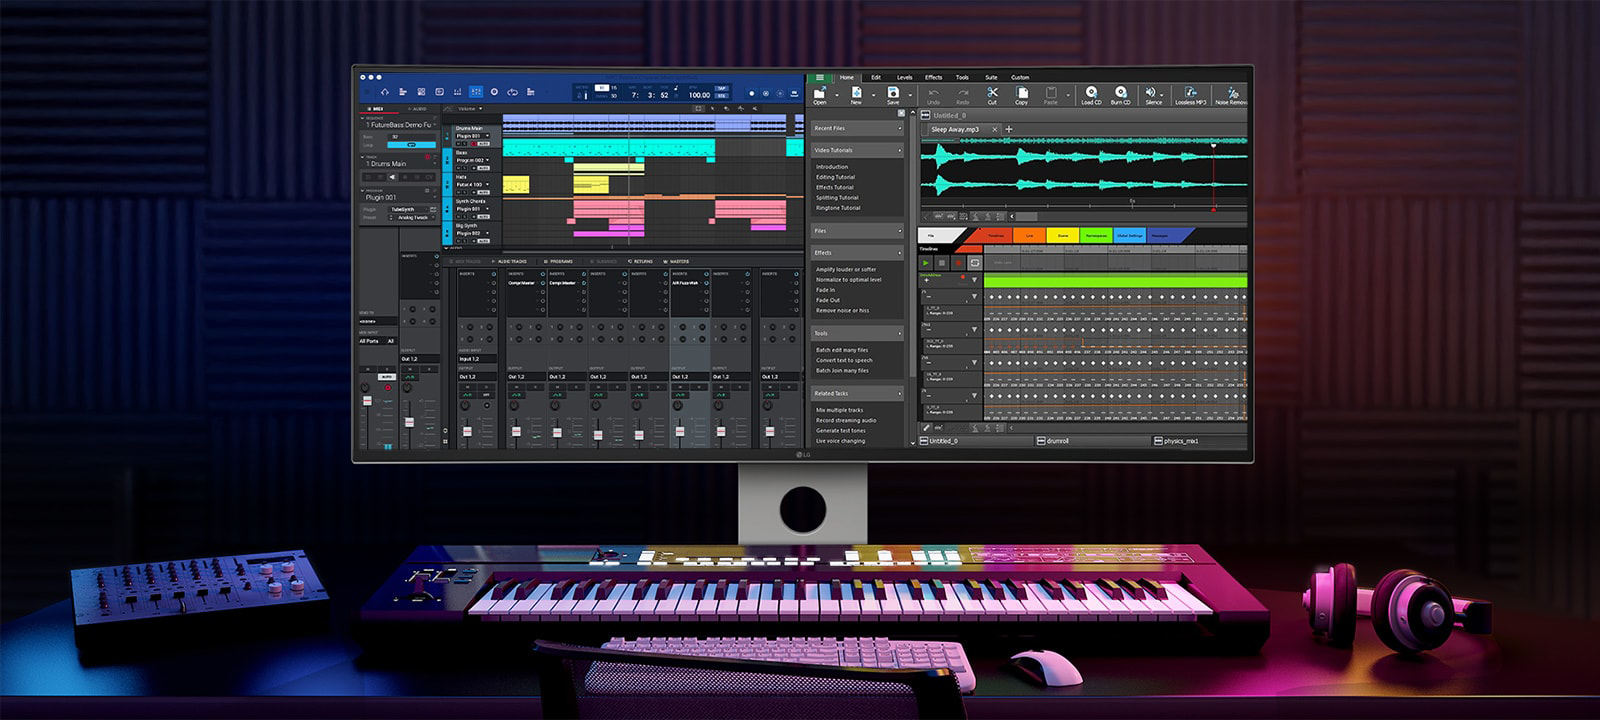
Task: Close the Sleep Away.mp3 file tab
Action: pos(994,129)
